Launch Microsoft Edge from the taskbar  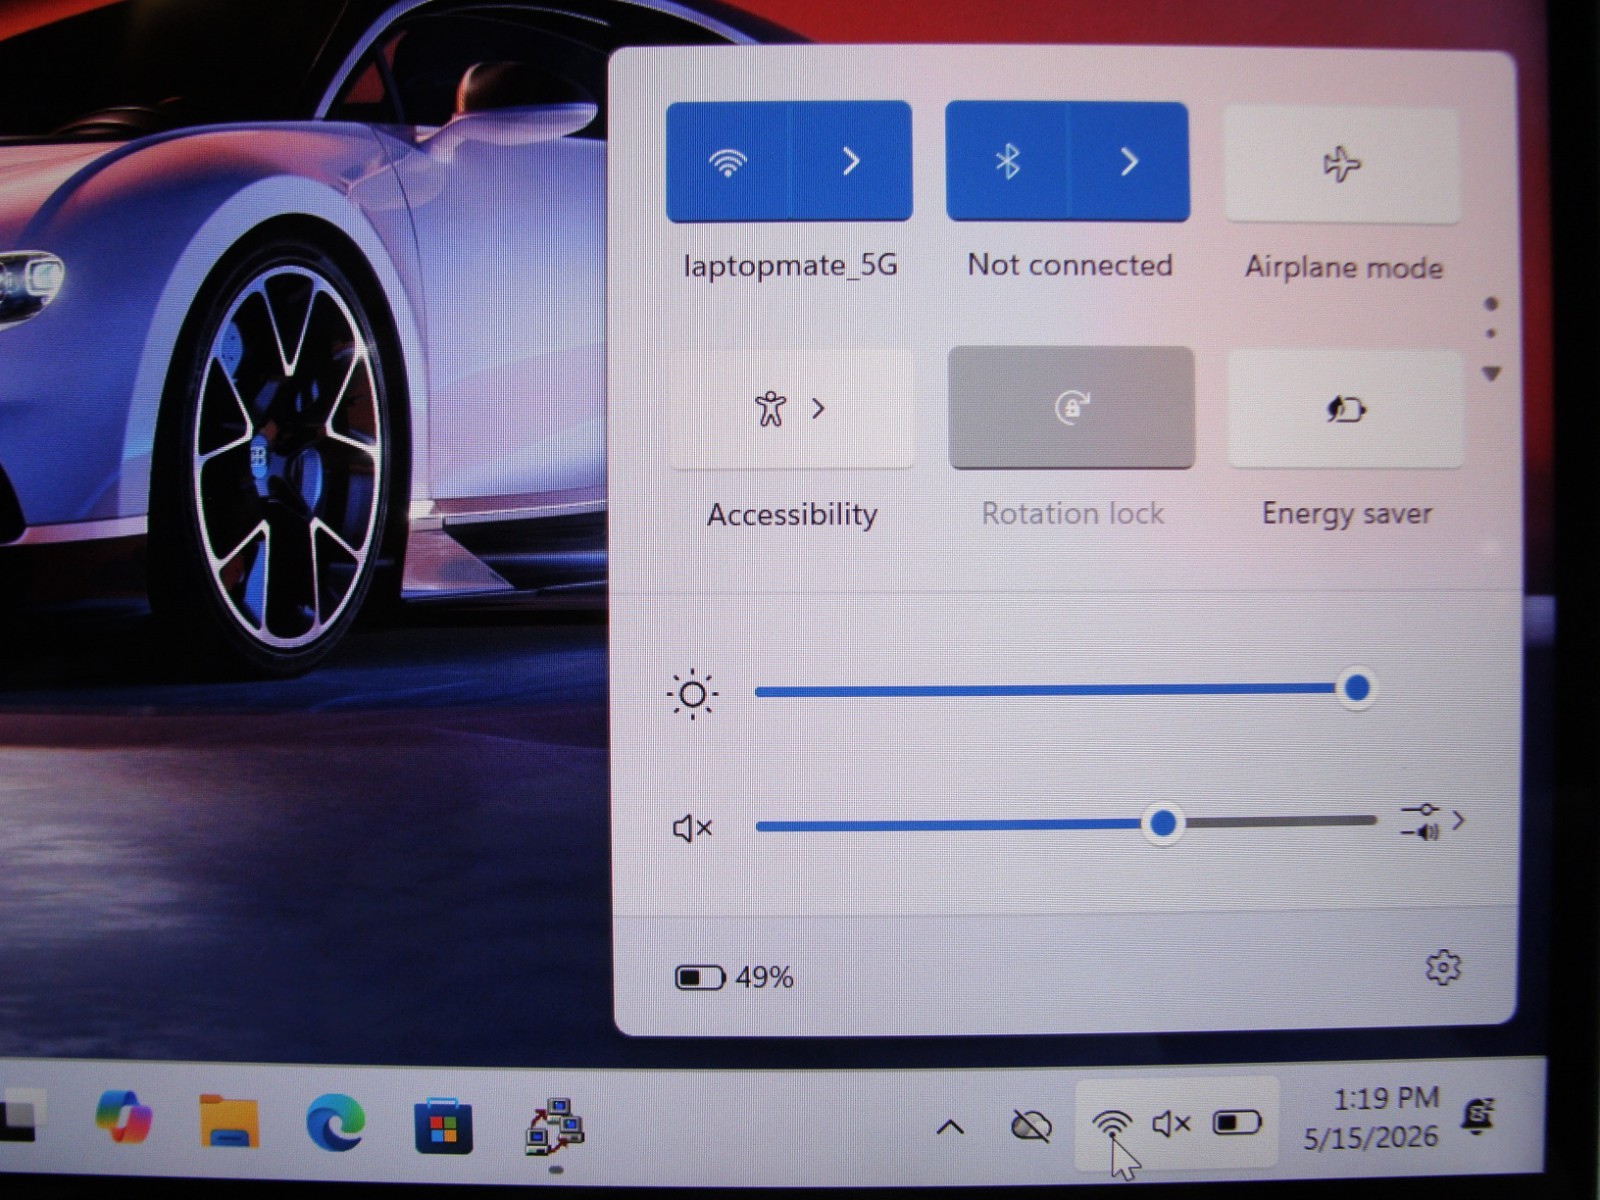coord(335,1122)
